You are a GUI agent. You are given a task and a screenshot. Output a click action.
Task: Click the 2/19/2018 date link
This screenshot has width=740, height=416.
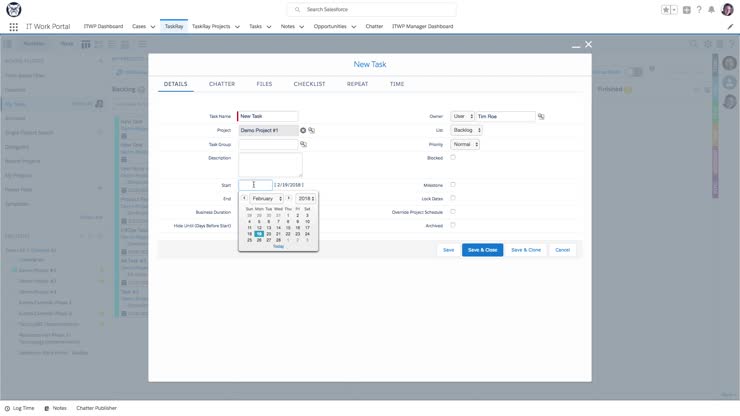[289, 185]
